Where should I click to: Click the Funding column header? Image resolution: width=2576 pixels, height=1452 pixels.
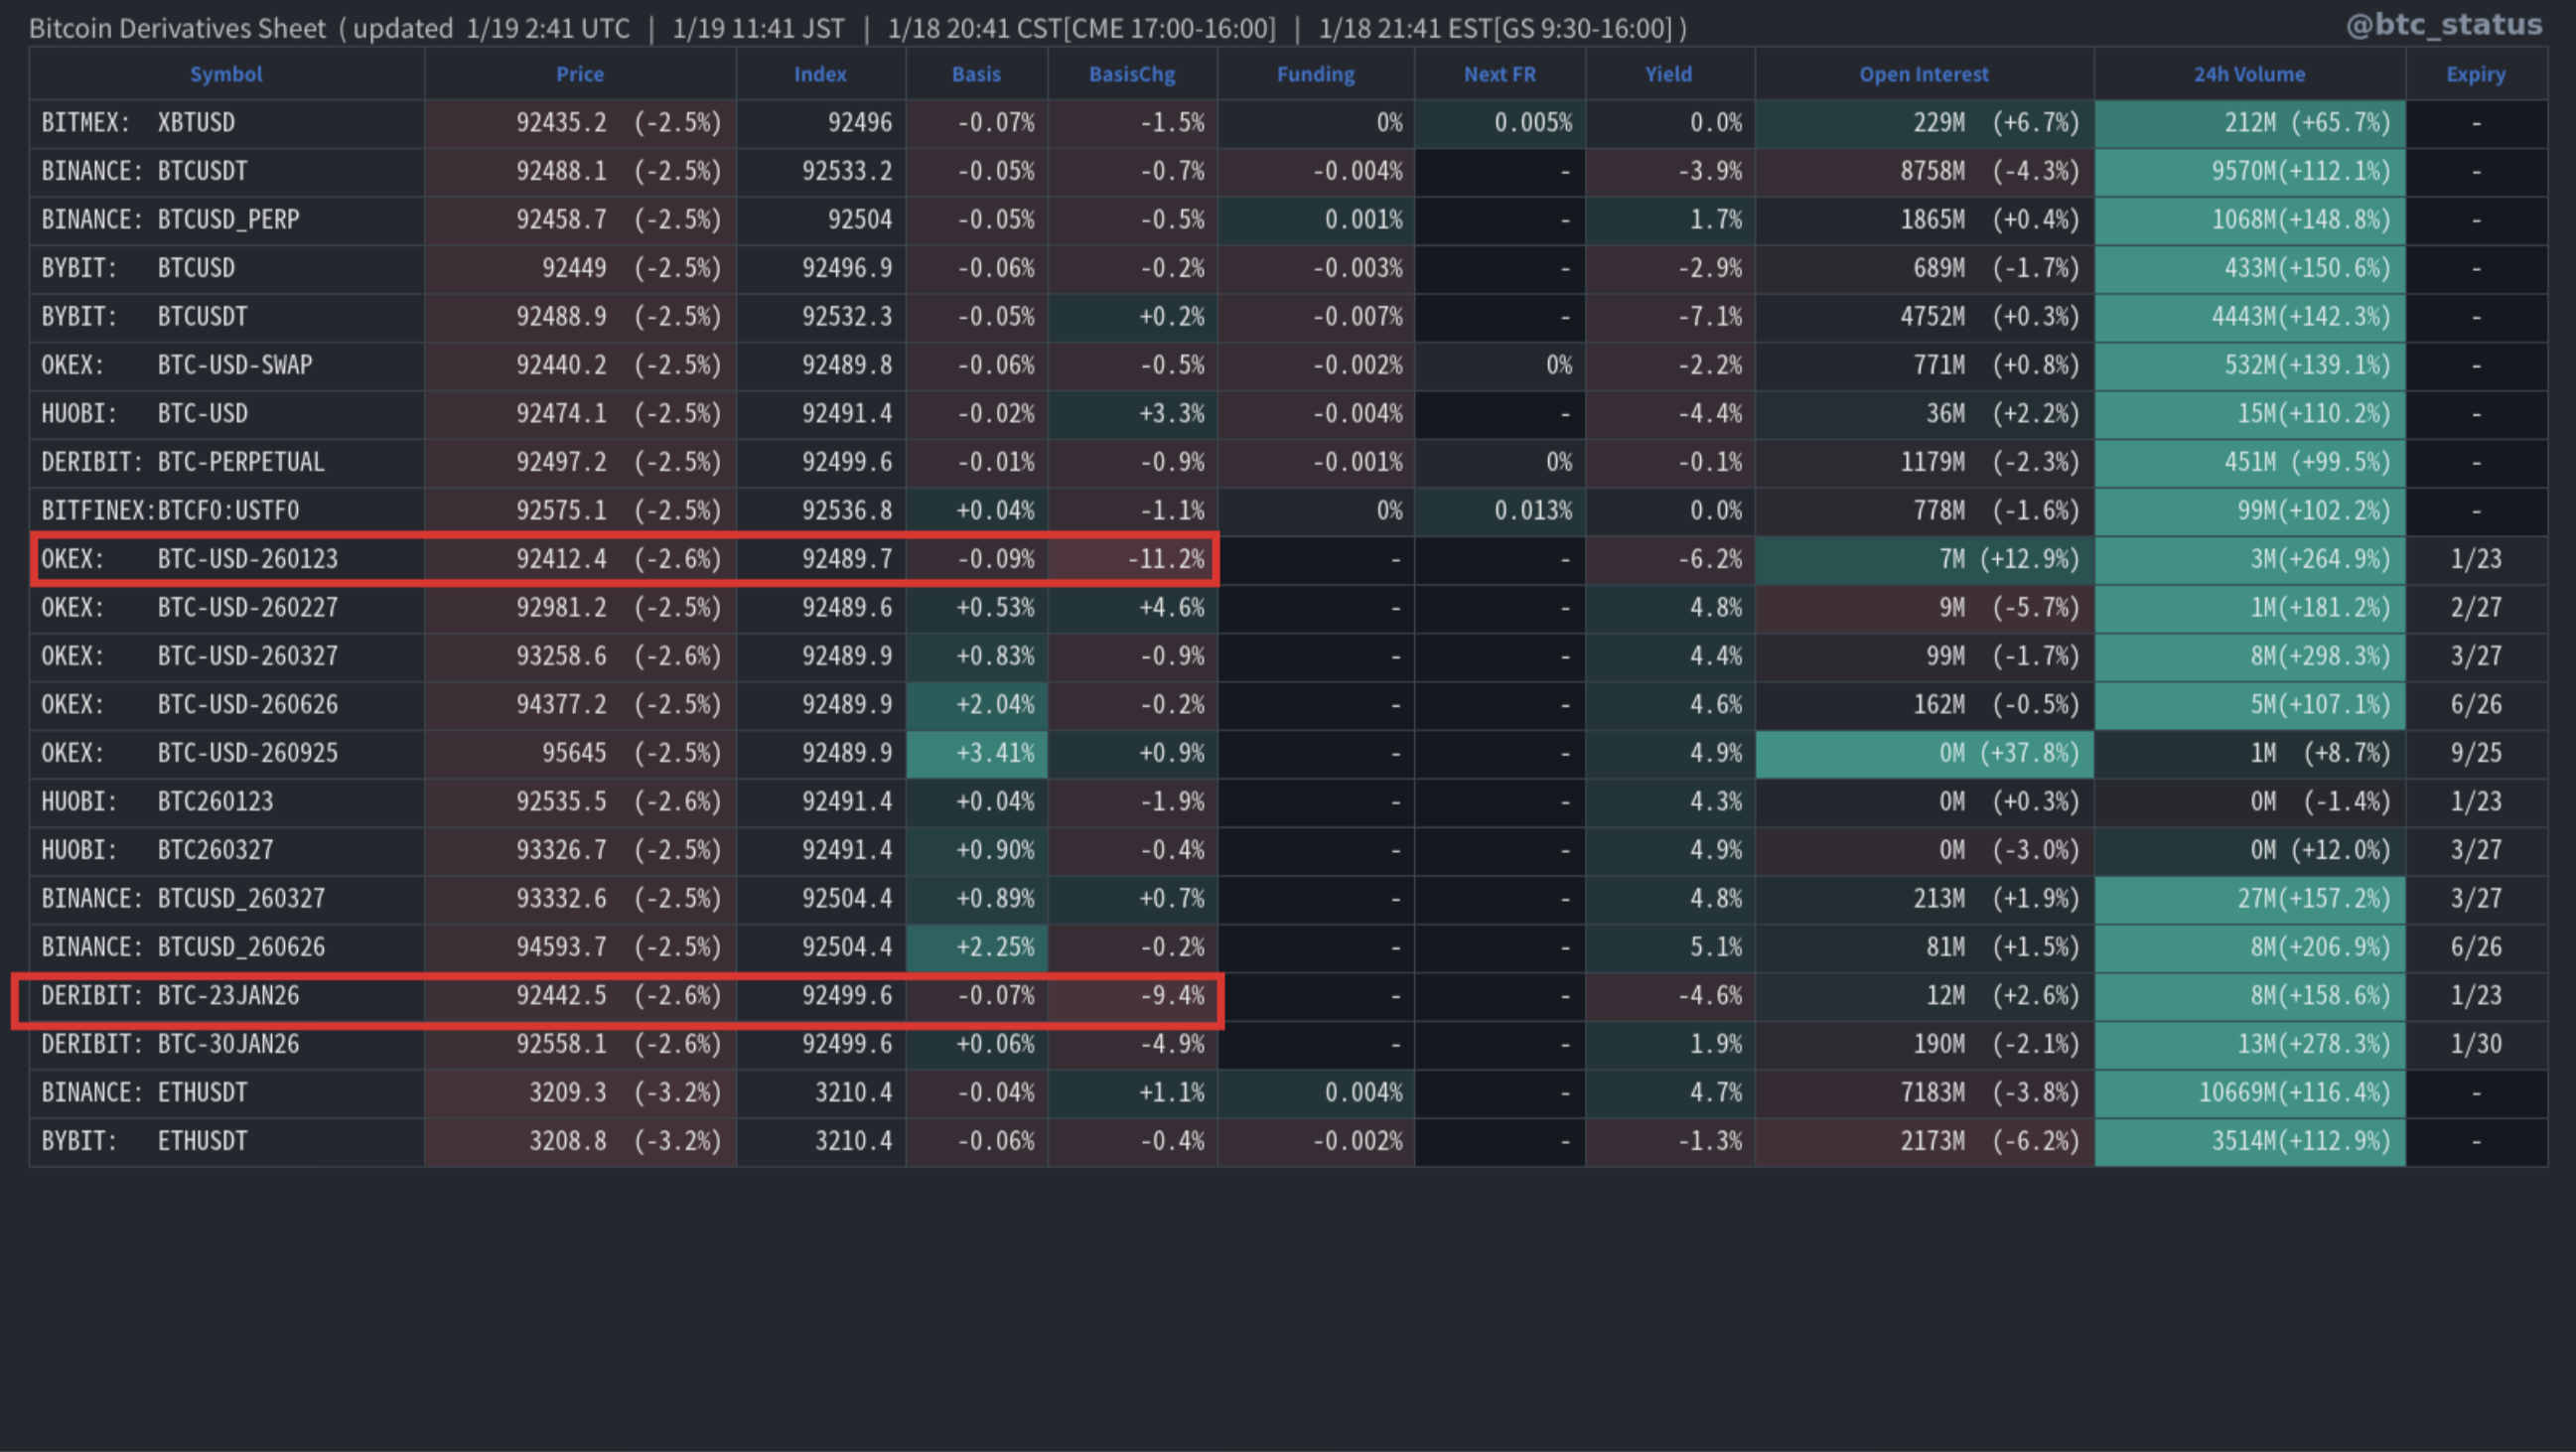point(1315,74)
